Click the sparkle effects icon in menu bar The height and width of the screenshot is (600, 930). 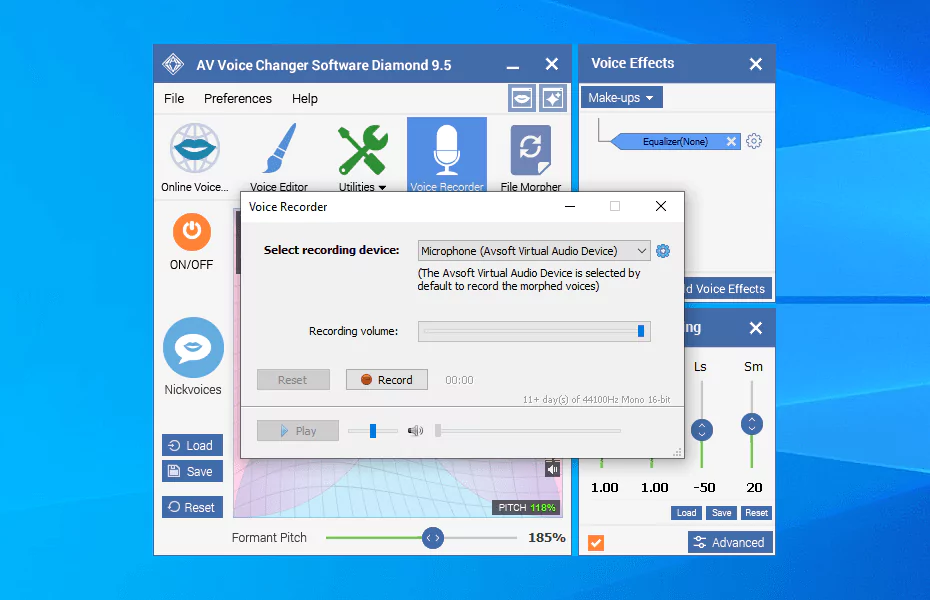[553, 98]
